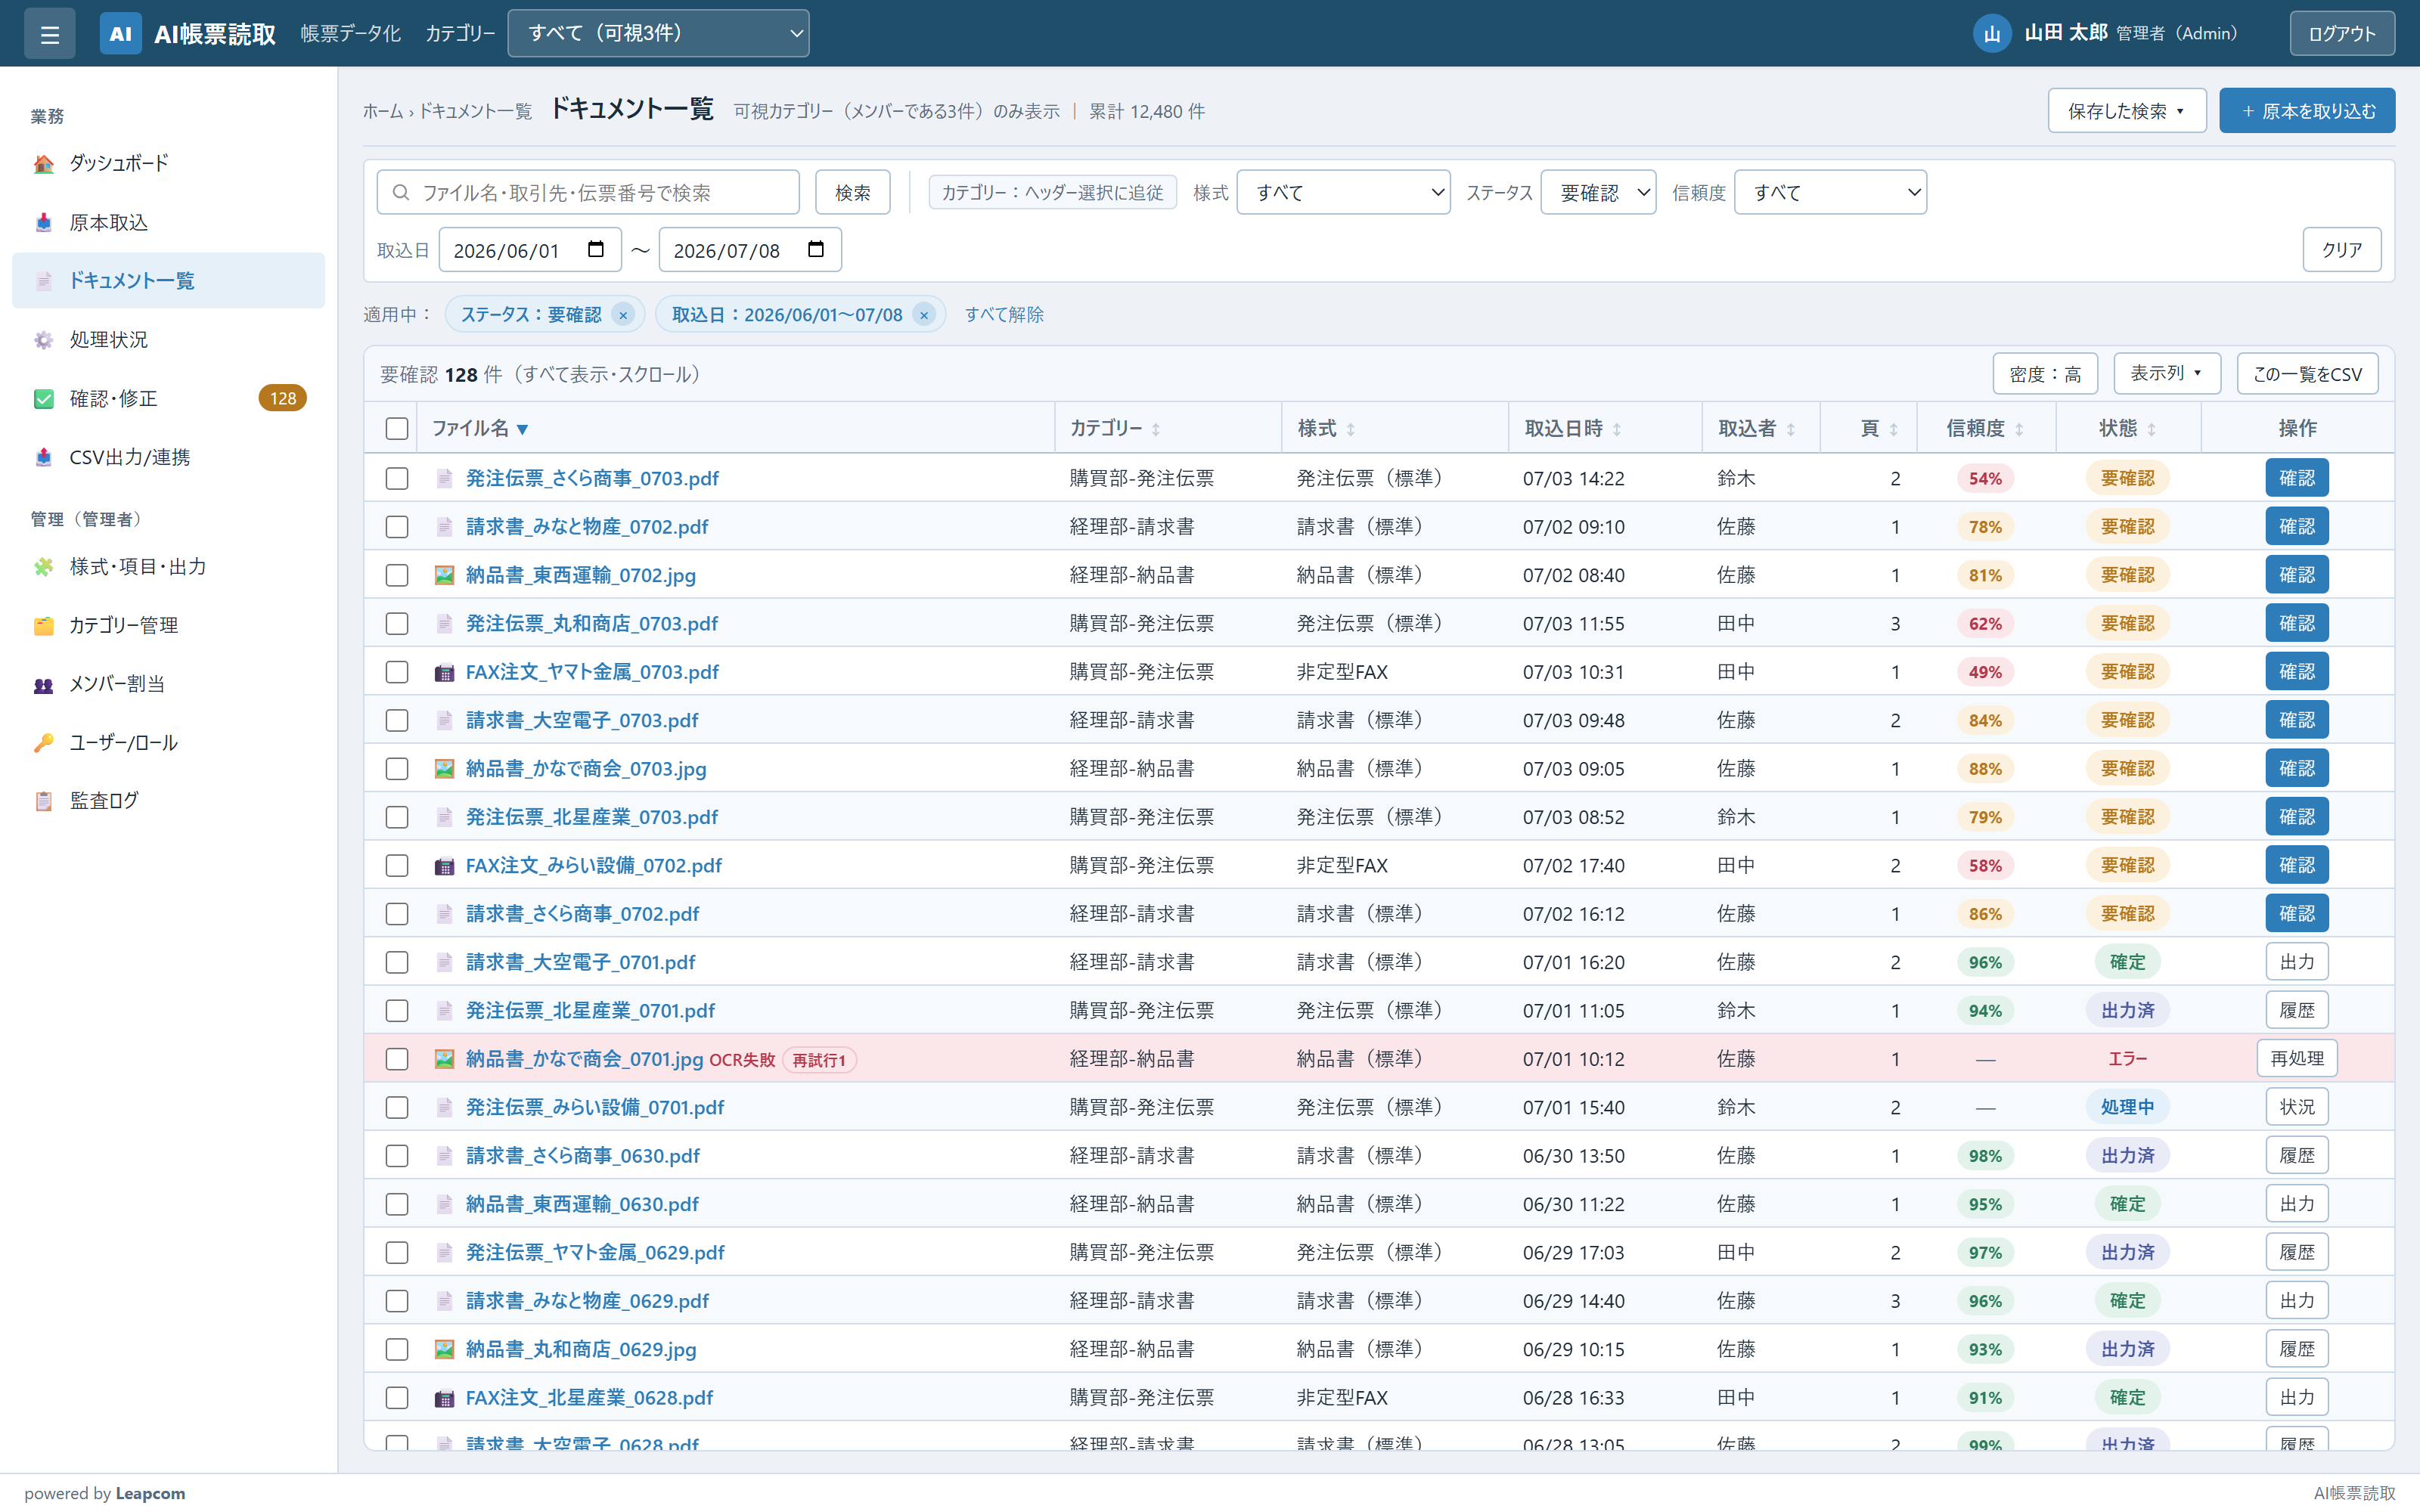Open the 信頼度 filter dropdown

1830,192
